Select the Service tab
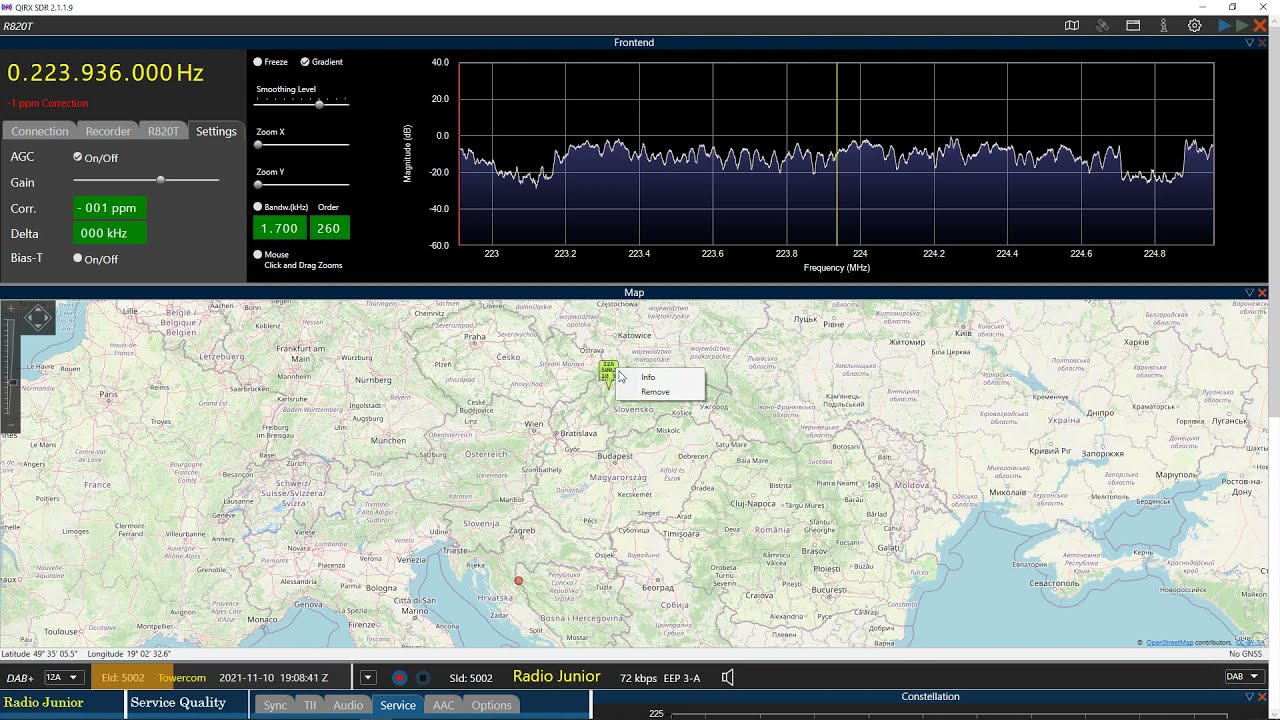 point(398,705)
